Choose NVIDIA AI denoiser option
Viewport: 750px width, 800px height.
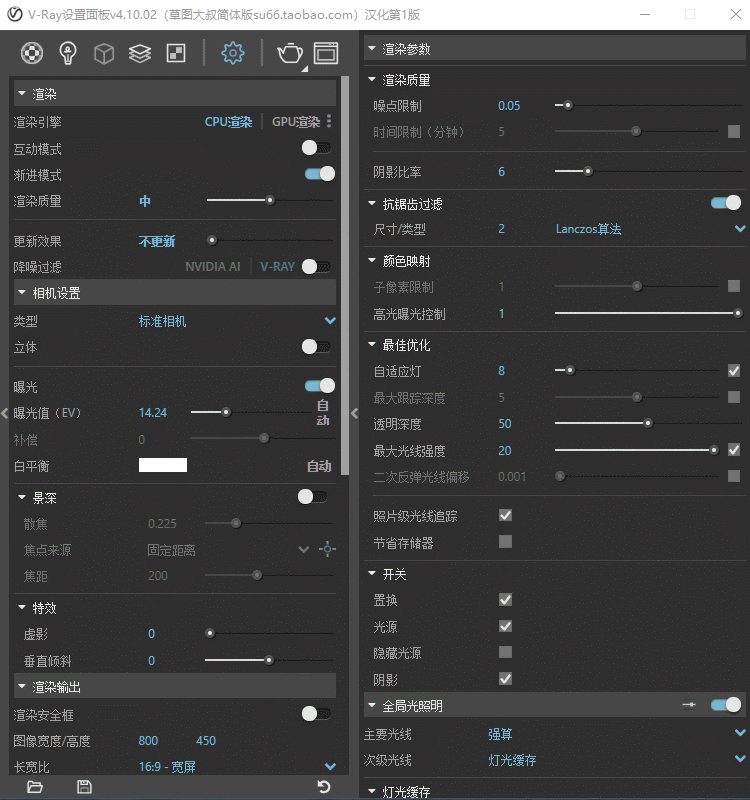pyautogui.click(x=212, y=267)
